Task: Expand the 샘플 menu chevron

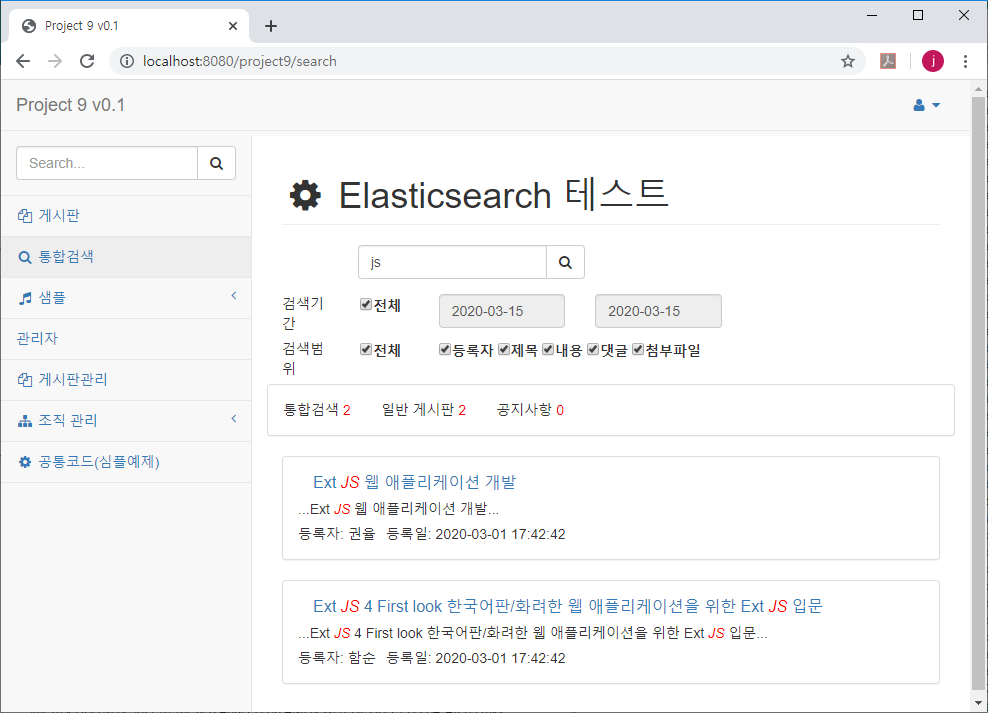Action: 234,295
